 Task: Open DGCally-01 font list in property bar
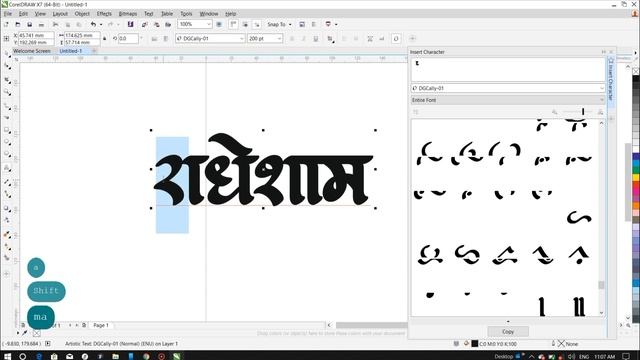coord(241,39)
